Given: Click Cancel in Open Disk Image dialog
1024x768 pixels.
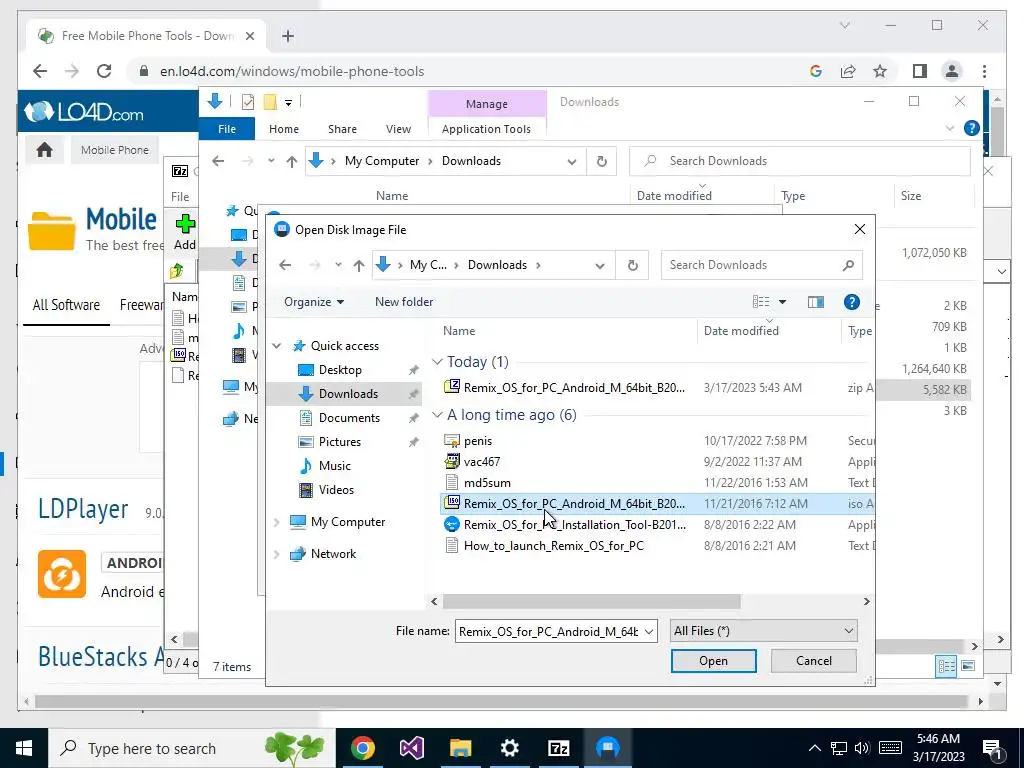Looking at the screenshot, I should pyautogui.click(x=814, y=660).
